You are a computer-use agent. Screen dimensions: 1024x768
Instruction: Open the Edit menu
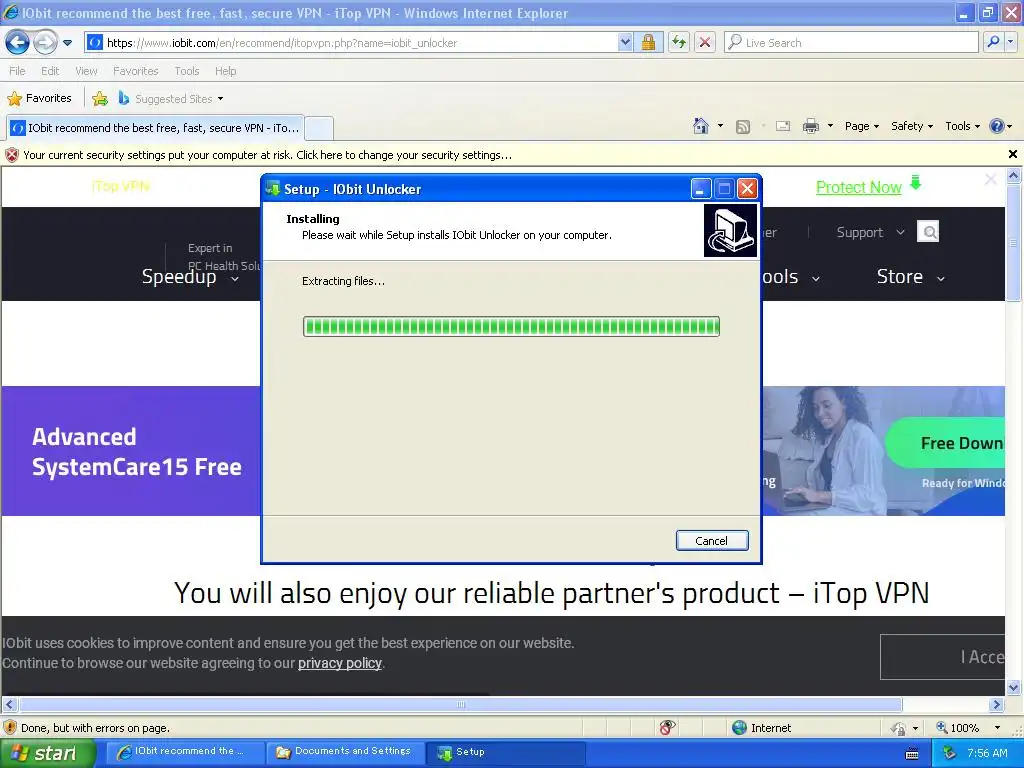click(x=50, y=71)
